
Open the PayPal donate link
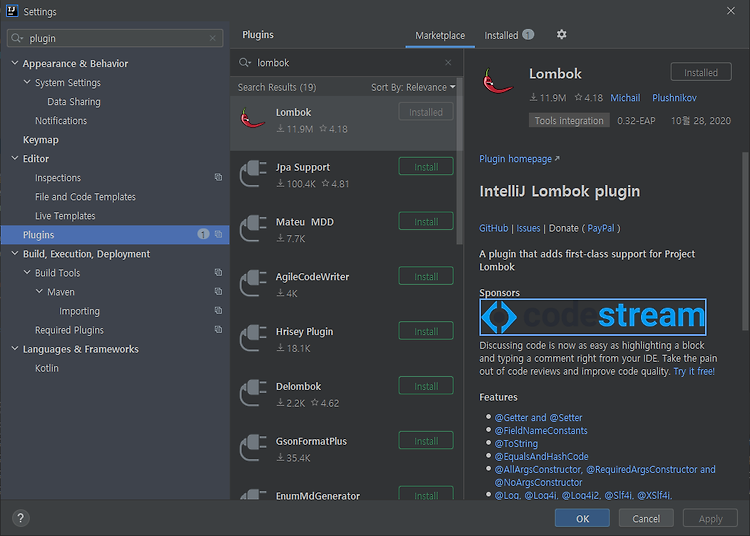601,228
